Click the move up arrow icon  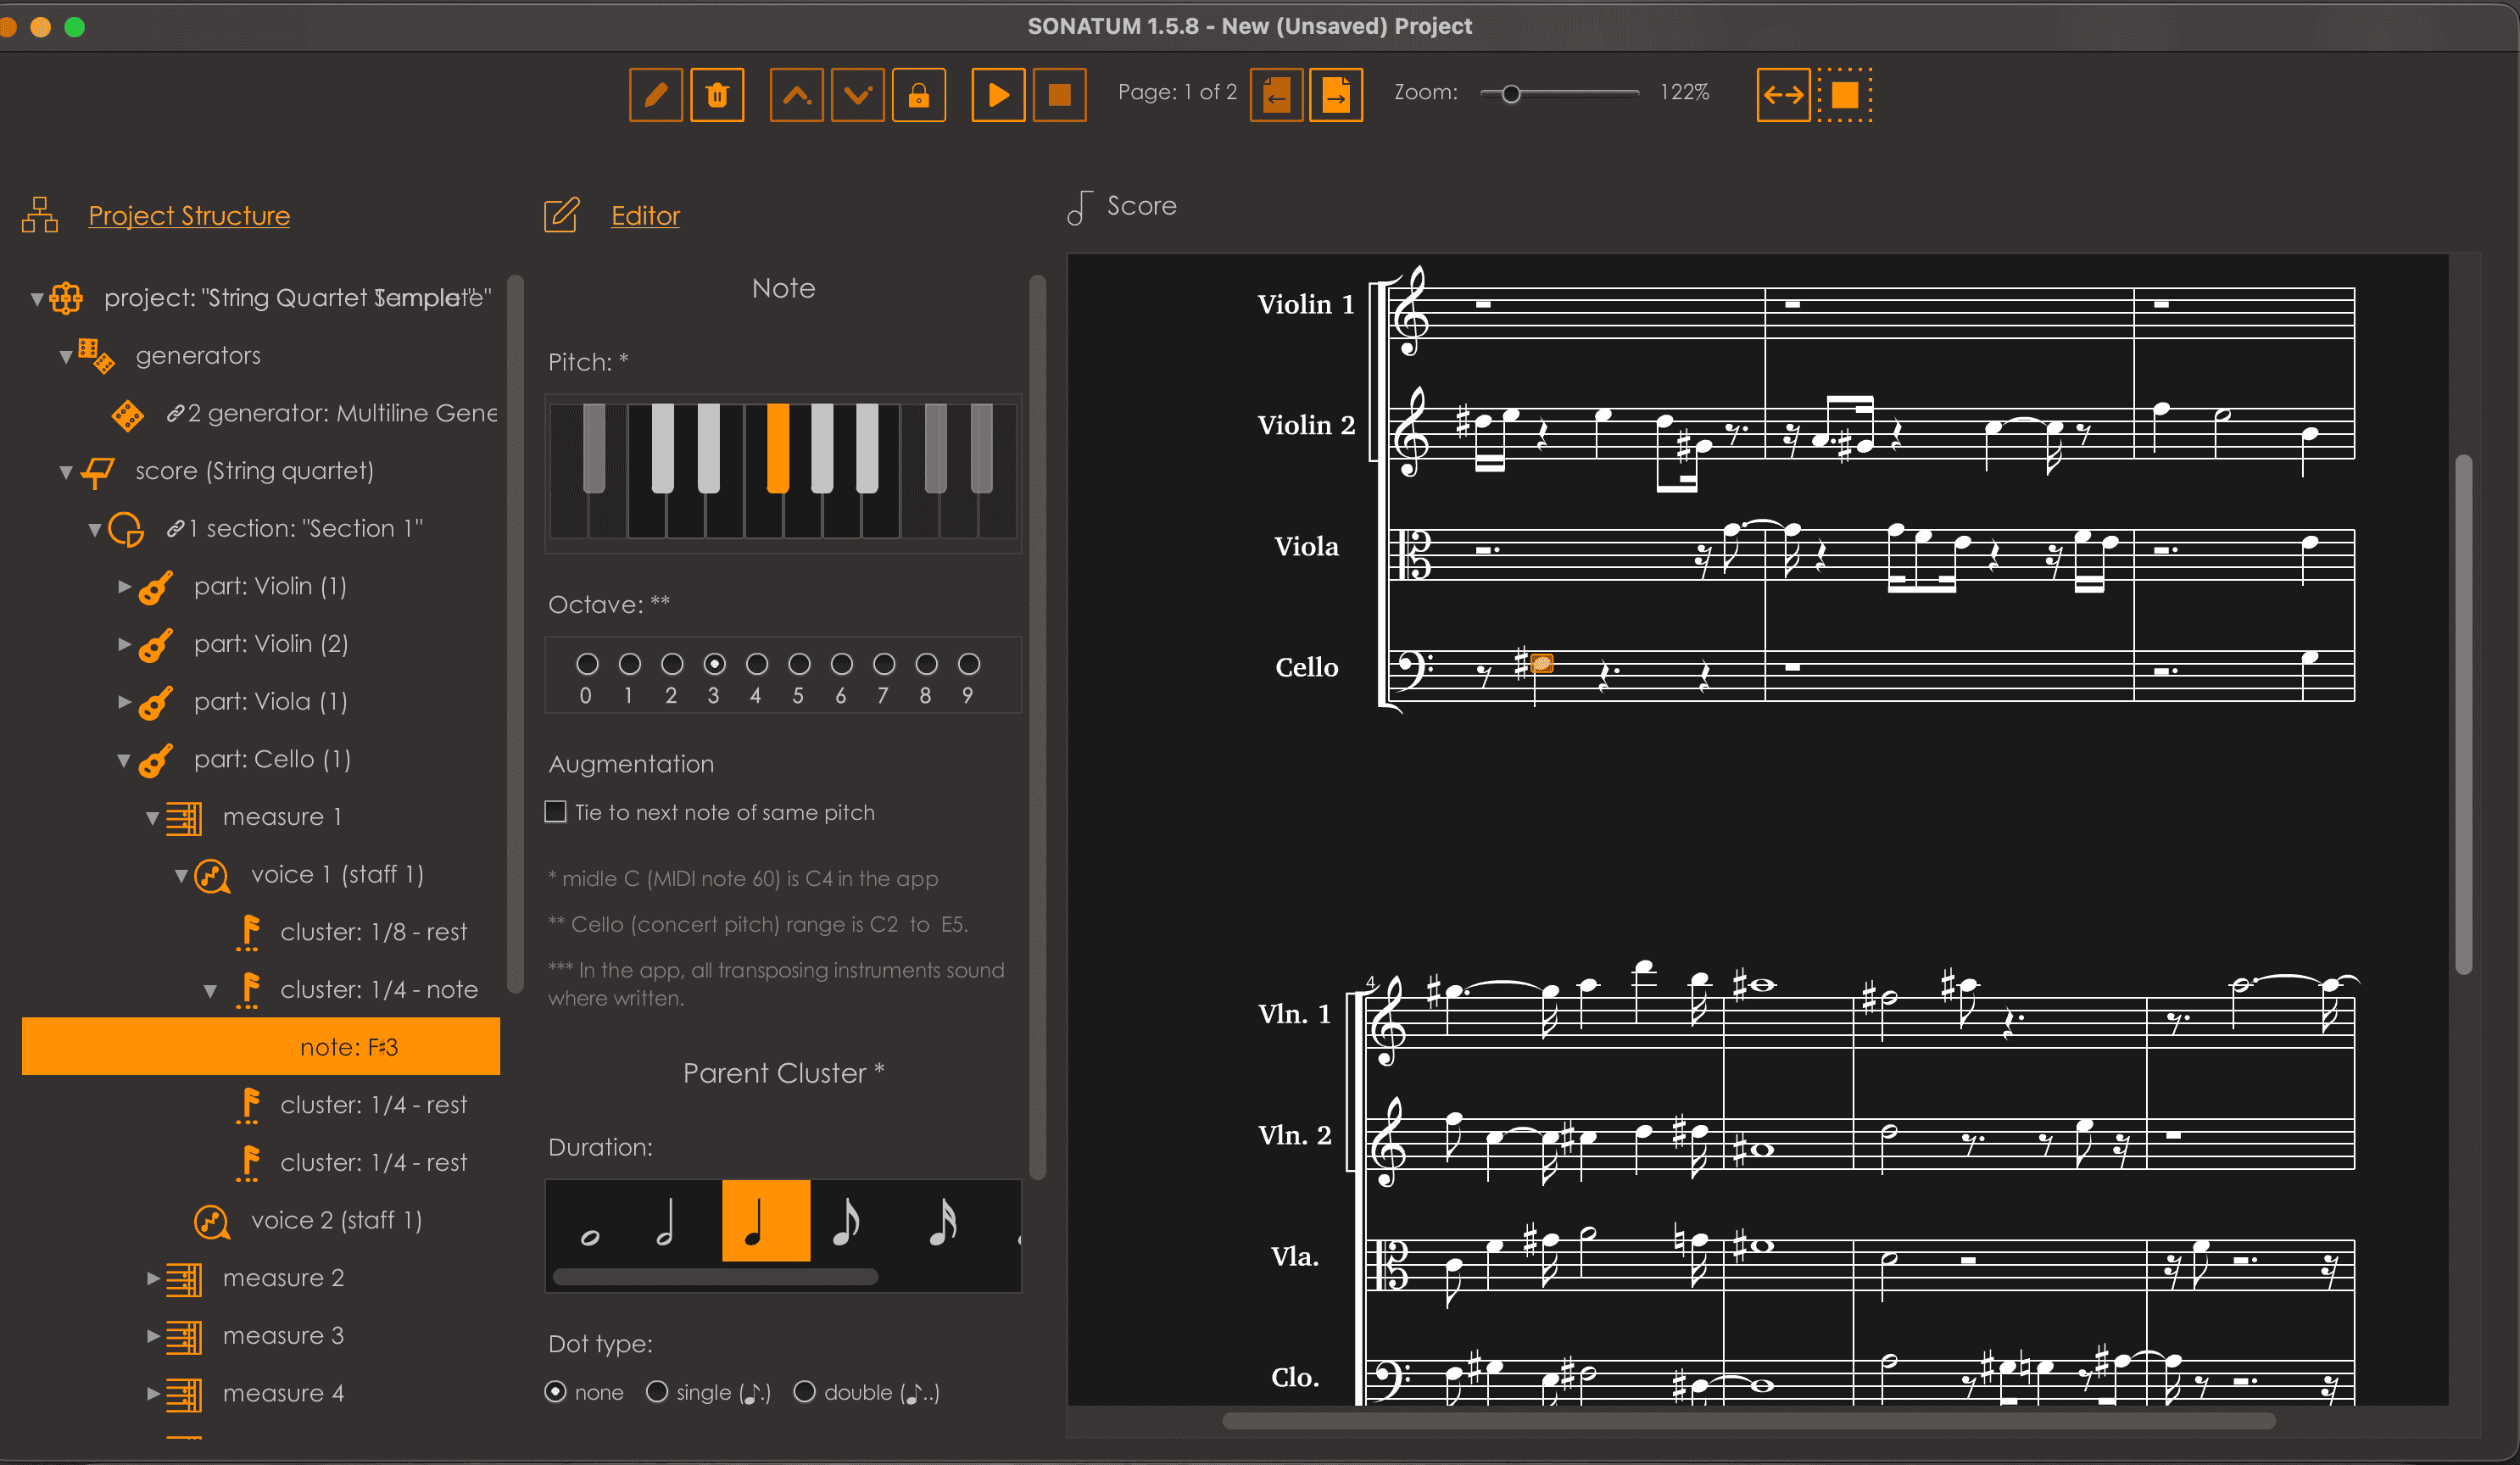(x=796, y=95)
